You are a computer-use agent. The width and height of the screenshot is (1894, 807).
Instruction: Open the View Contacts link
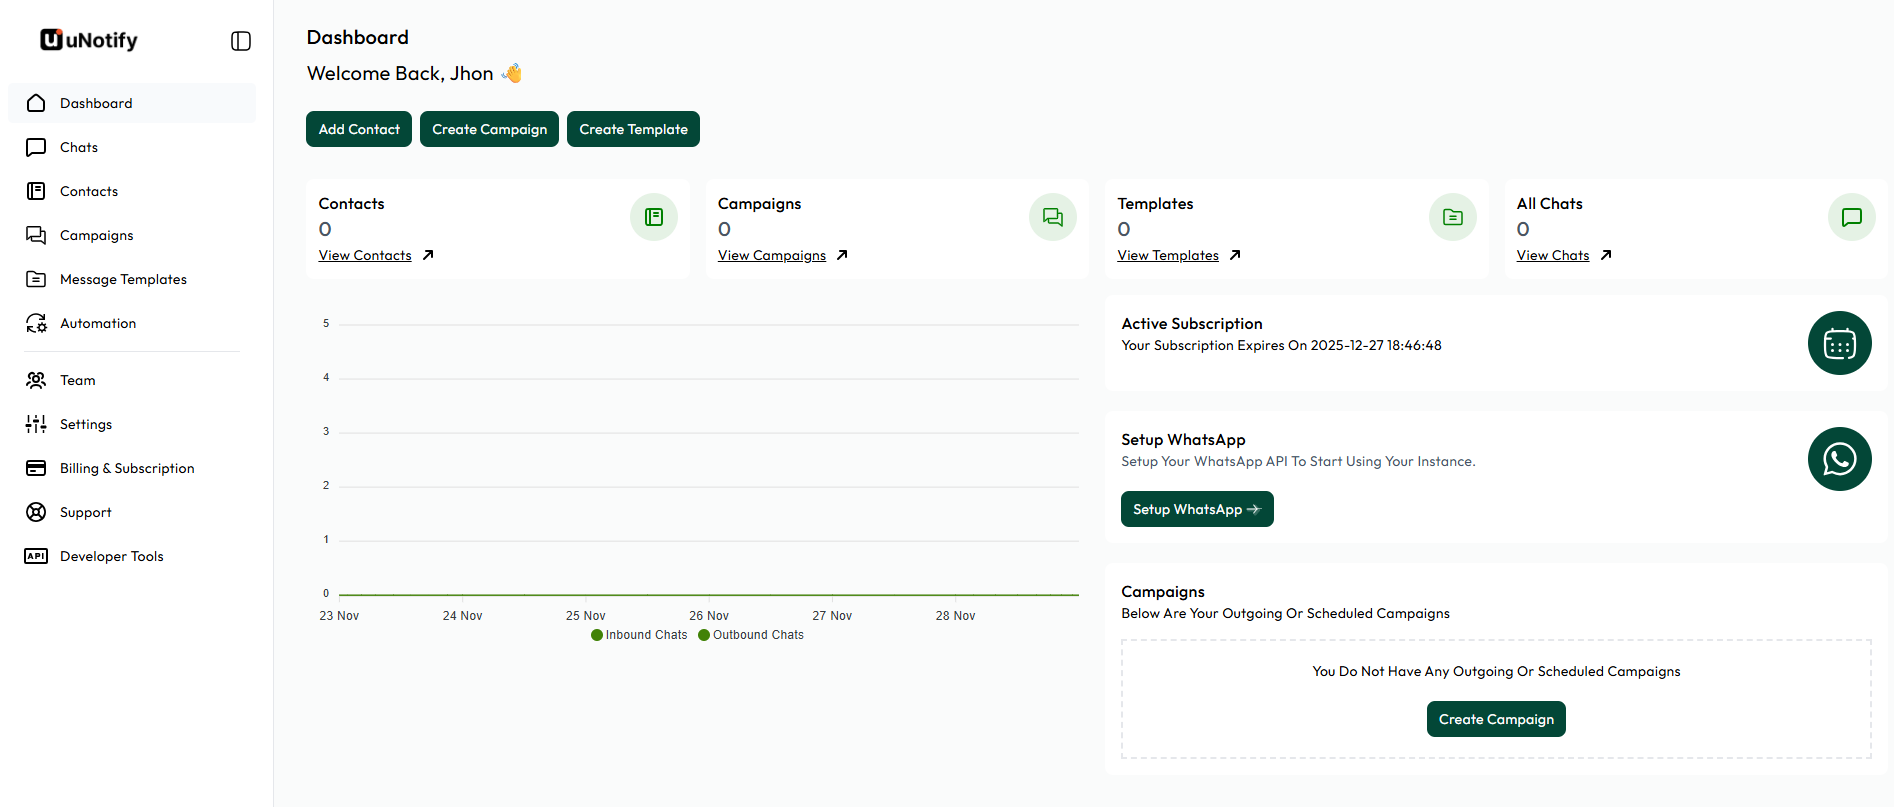point(365,256)
